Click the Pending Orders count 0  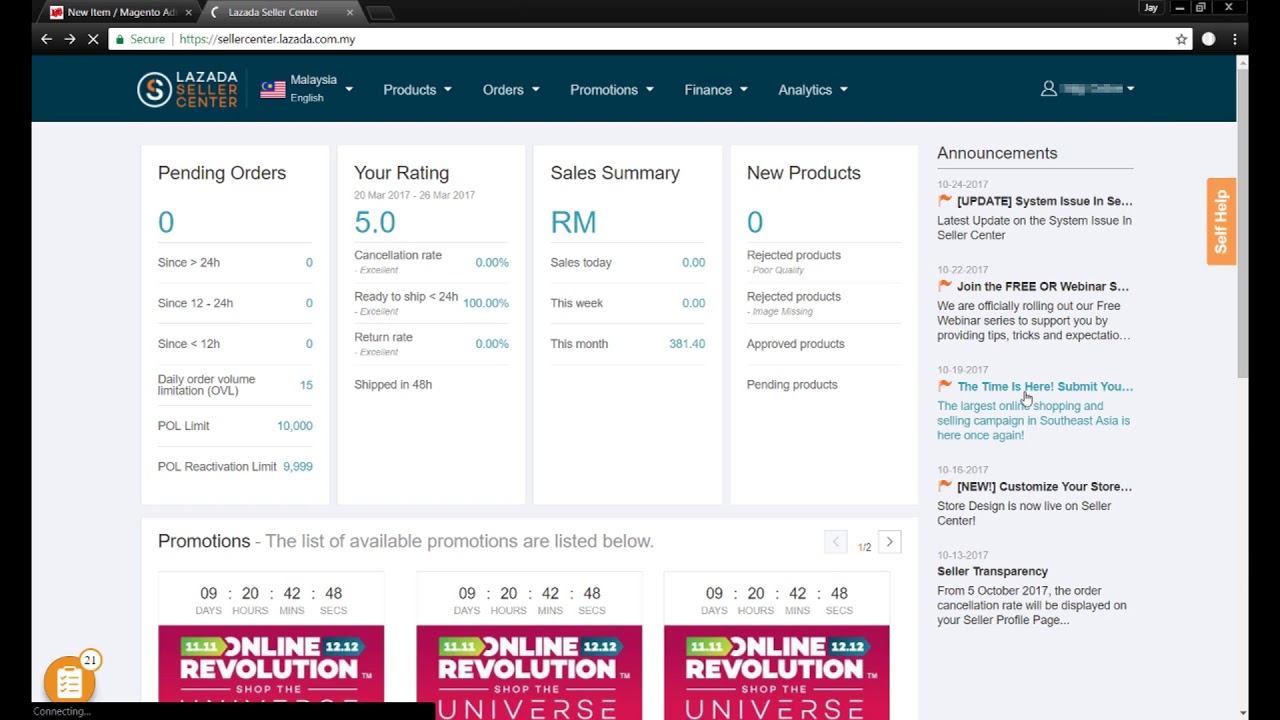(166, 222)
